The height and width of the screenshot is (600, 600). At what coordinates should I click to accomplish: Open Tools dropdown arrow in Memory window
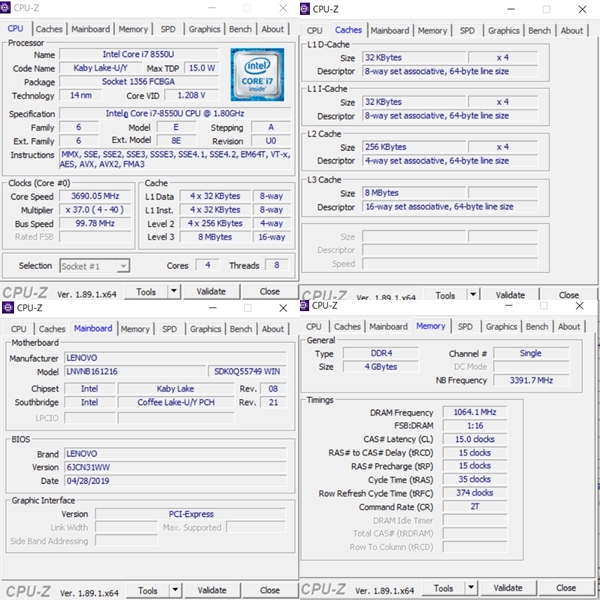tap(471, 587)
